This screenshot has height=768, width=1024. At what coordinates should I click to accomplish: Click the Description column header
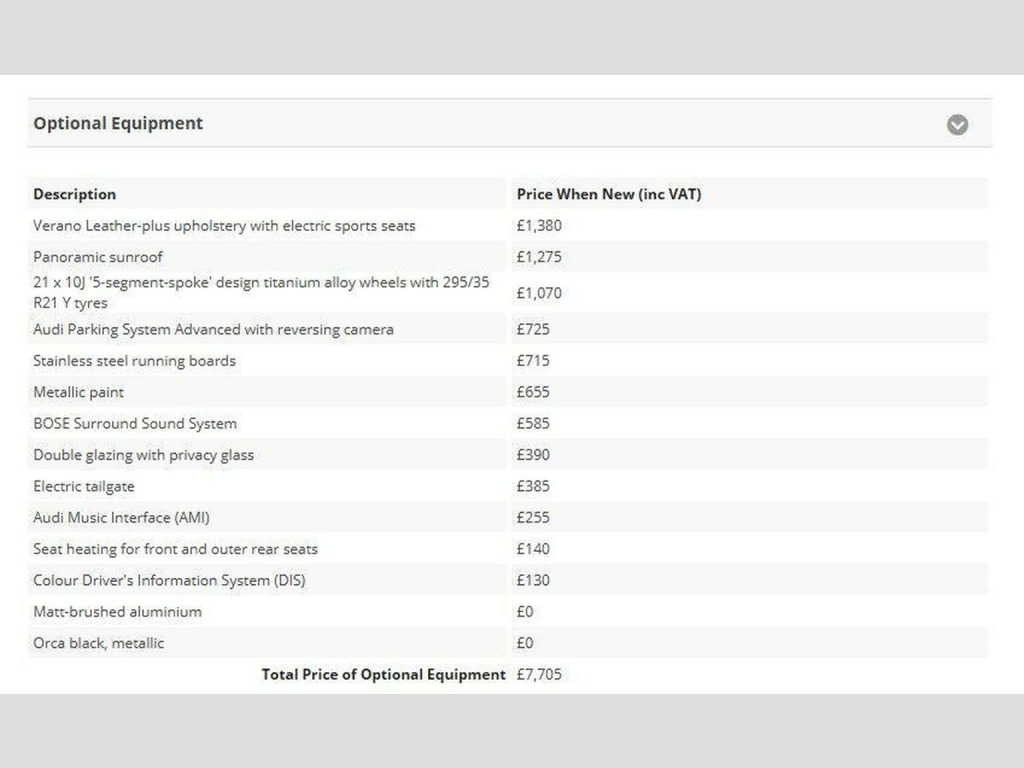point(74,194)
